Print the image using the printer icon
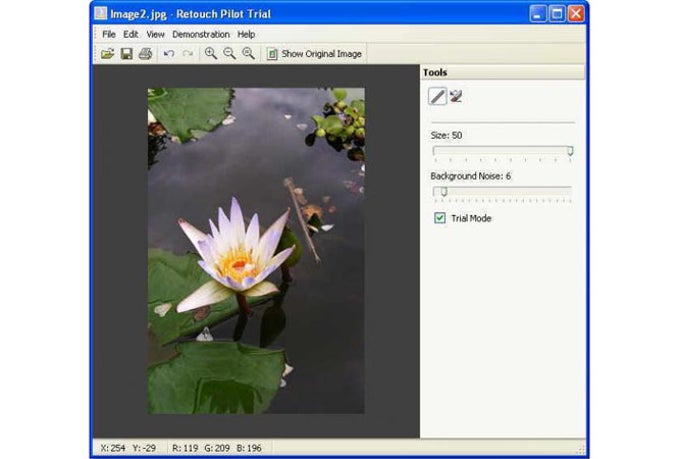680x459 pixels. coord(145,54)
